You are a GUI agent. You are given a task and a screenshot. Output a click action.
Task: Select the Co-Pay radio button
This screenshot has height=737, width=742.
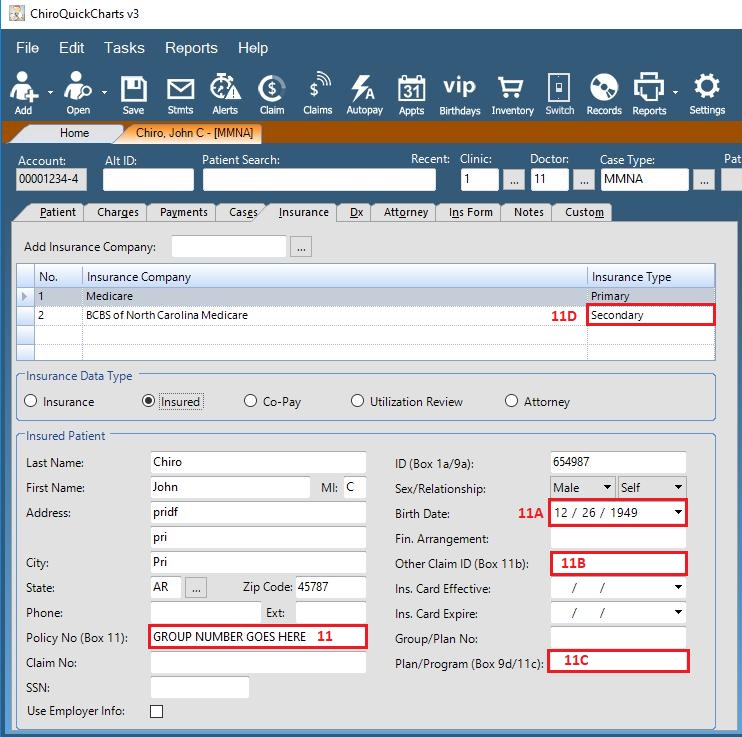point(251,402)
